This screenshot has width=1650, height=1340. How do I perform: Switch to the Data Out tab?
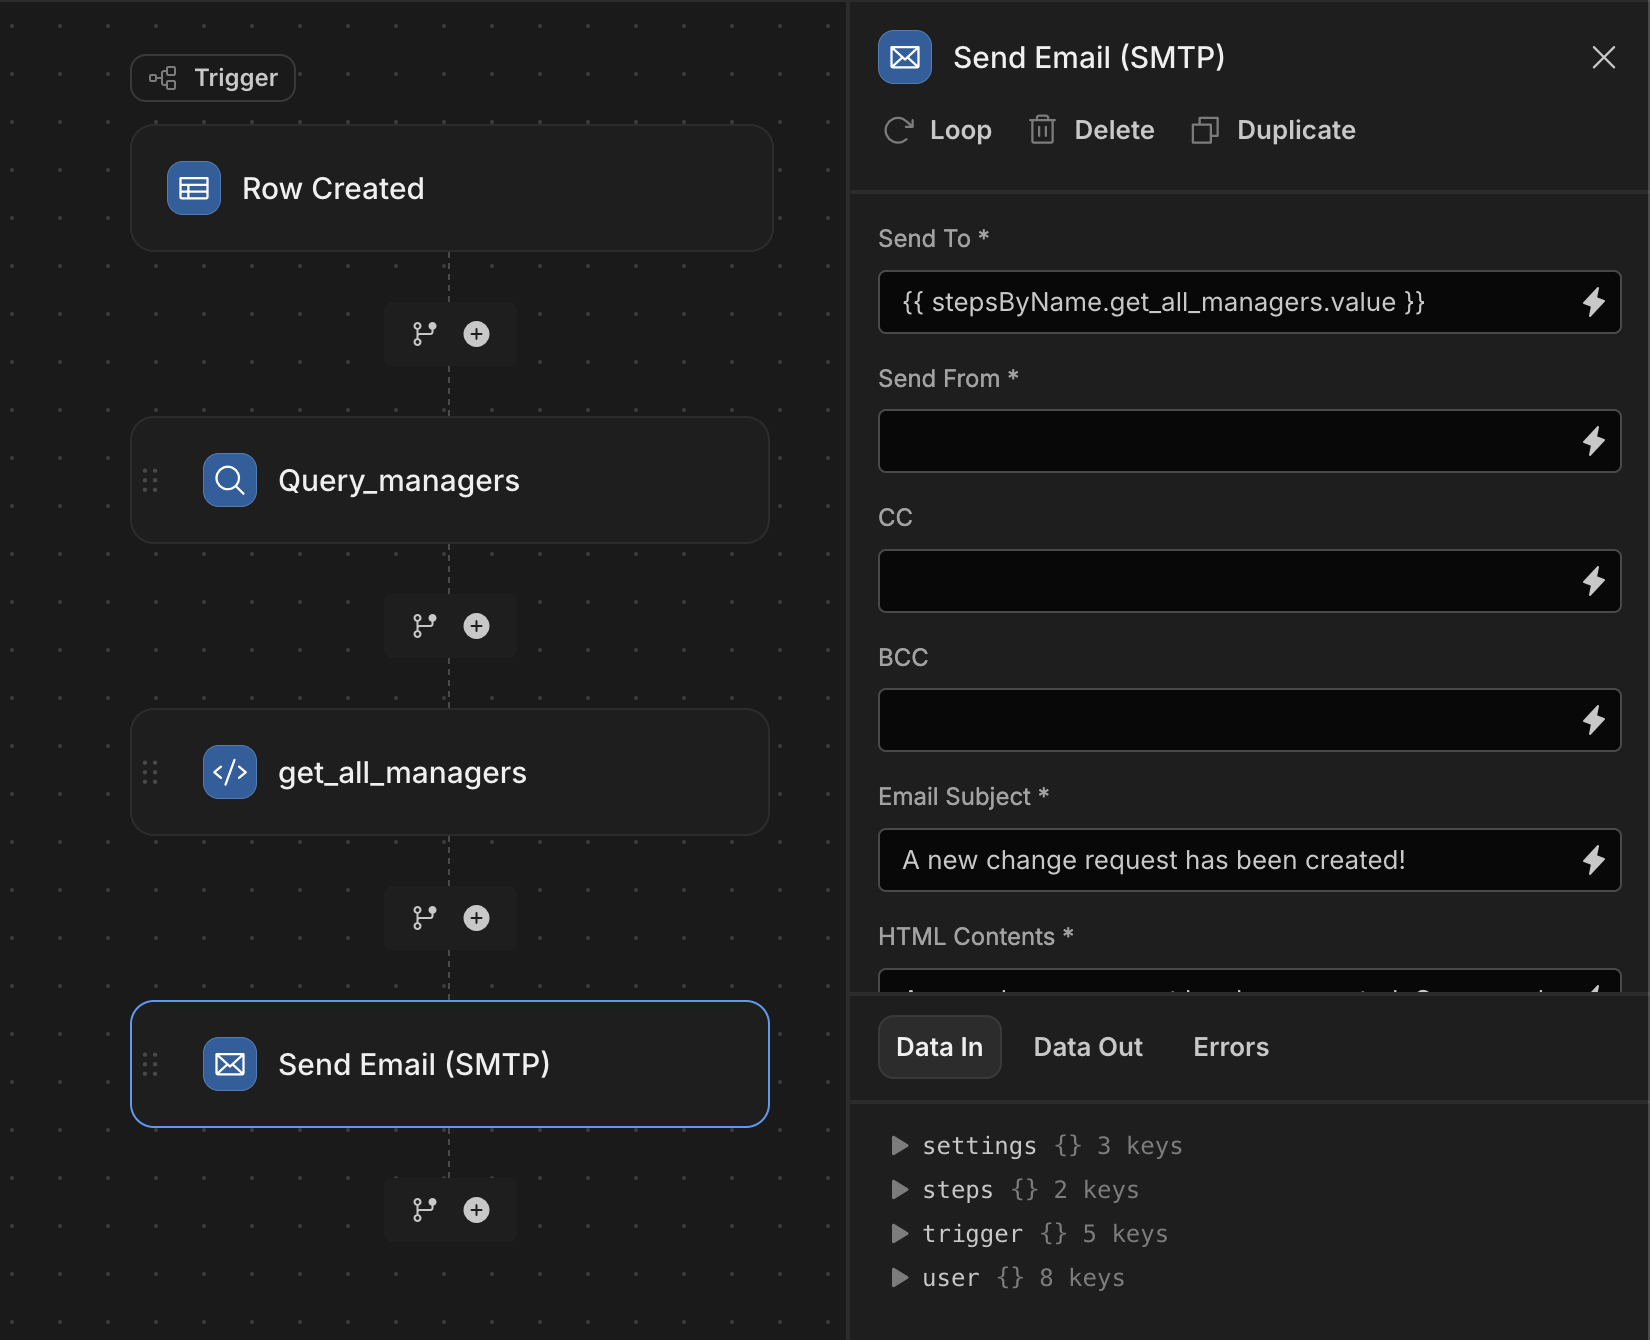[x=1088, y=1047]
